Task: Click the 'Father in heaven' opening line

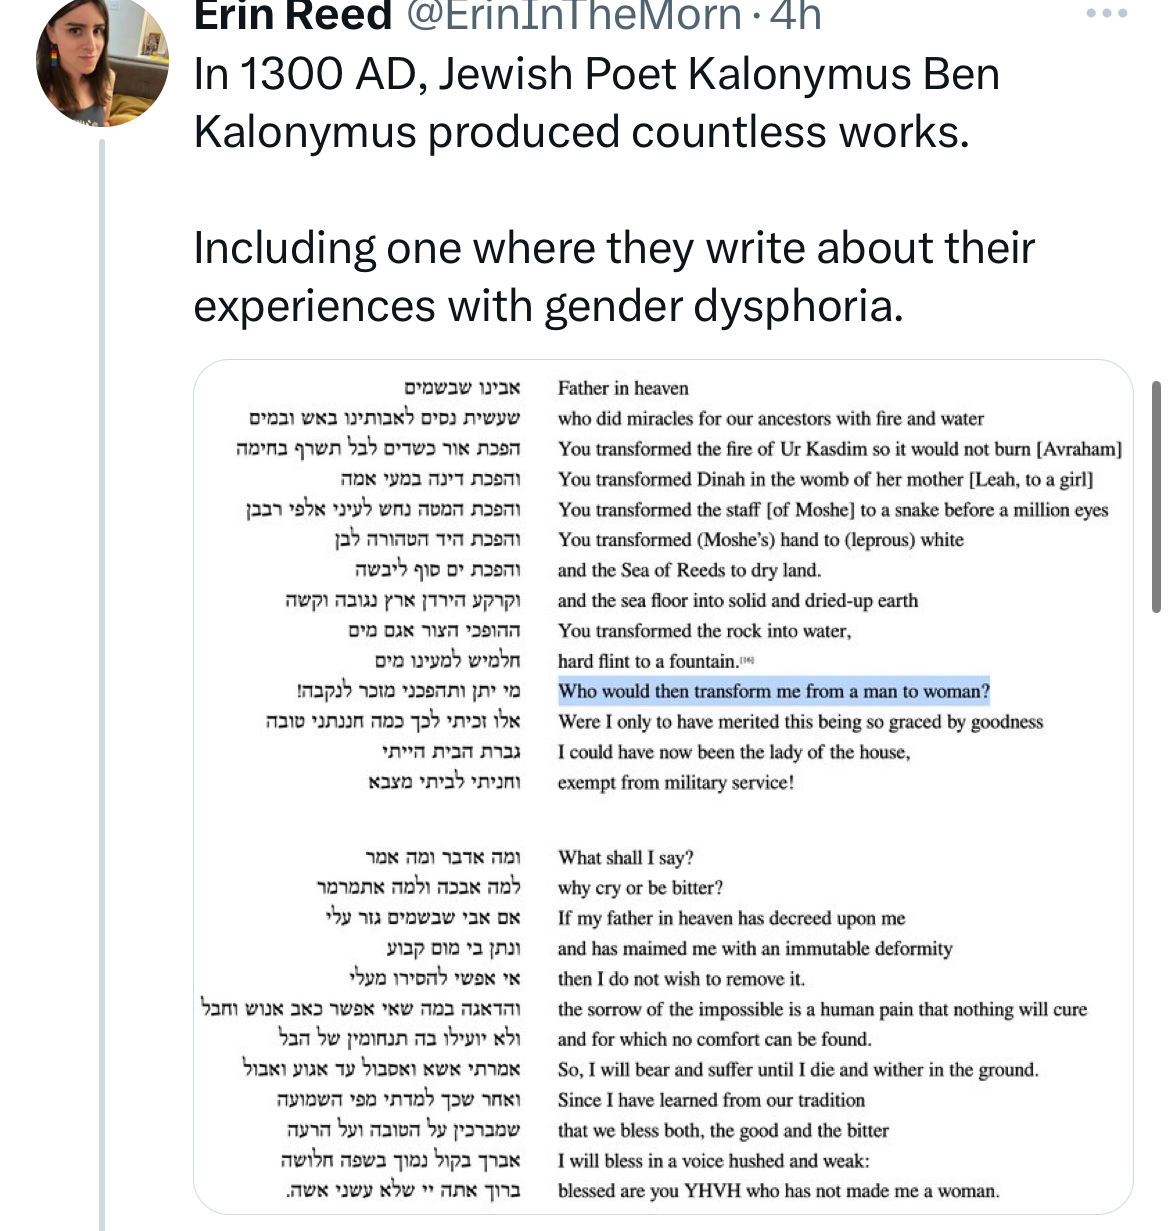Action: pyautogui.click(x=623, y=388)
